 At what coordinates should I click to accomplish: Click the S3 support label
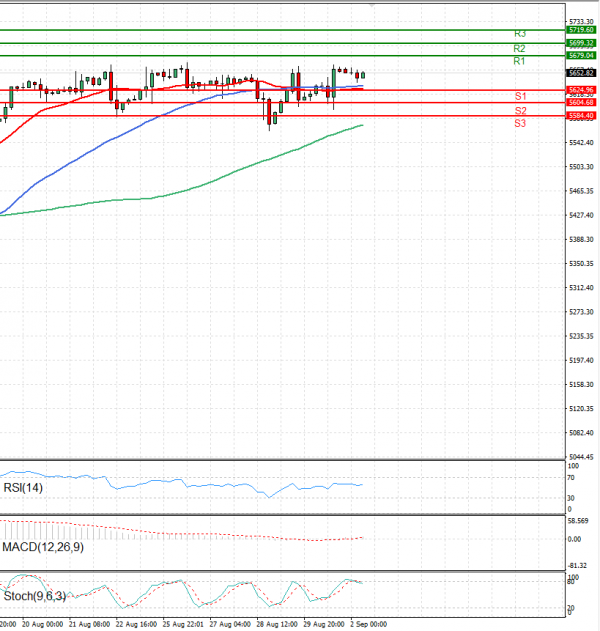[x=520, y=124]
